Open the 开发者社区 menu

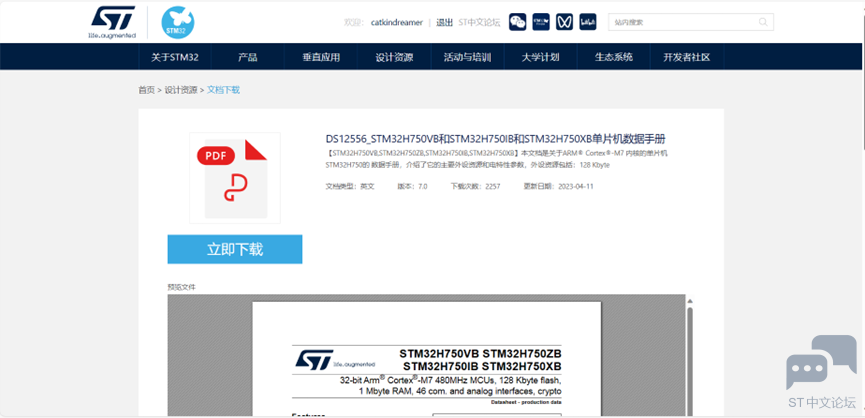687,57
